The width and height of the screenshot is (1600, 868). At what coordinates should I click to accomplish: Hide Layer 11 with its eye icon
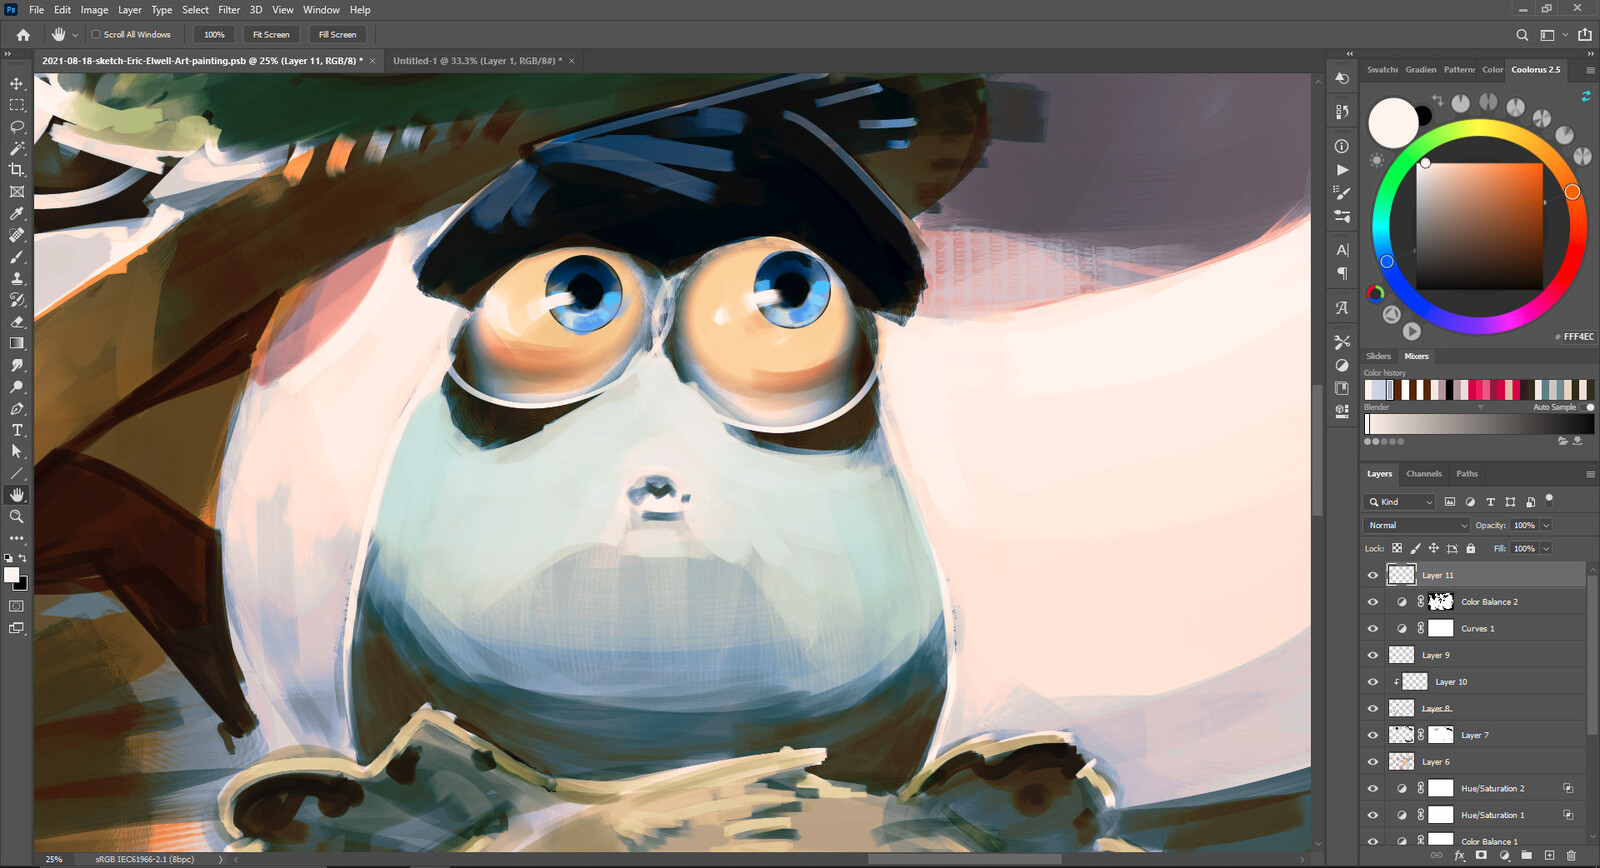1373,575
